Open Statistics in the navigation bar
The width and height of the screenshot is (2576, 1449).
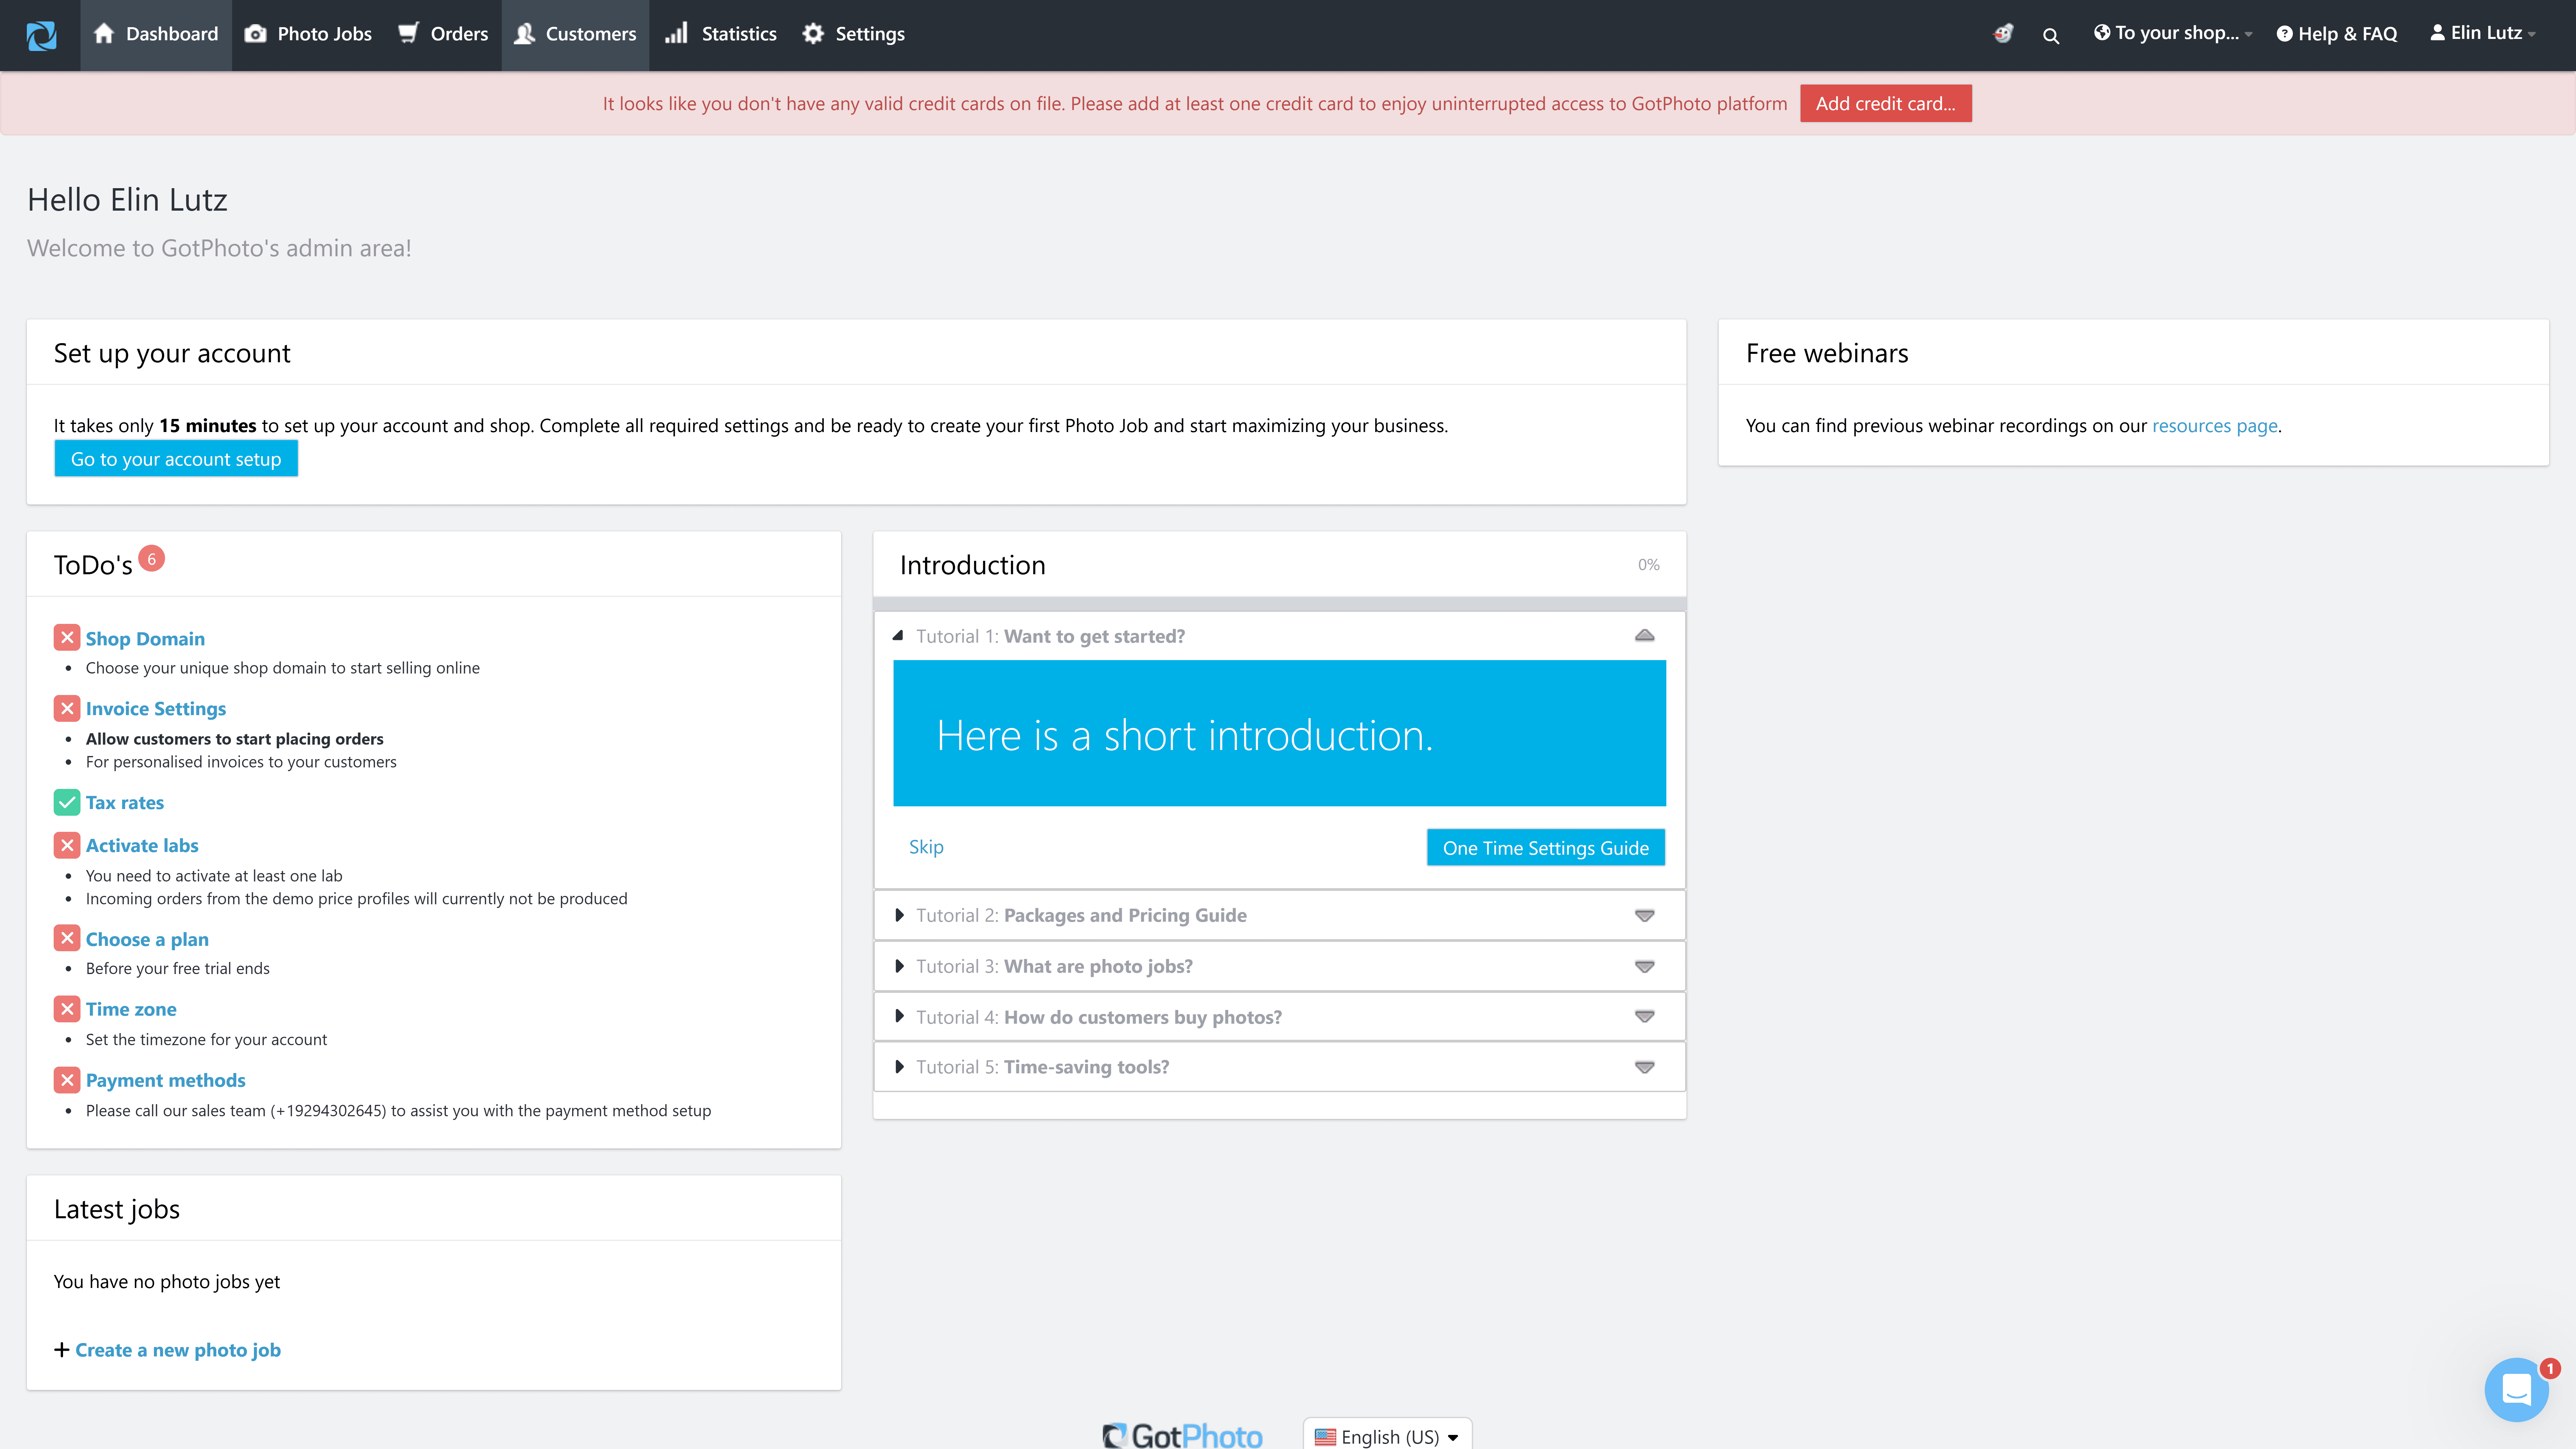pos(720,35)
